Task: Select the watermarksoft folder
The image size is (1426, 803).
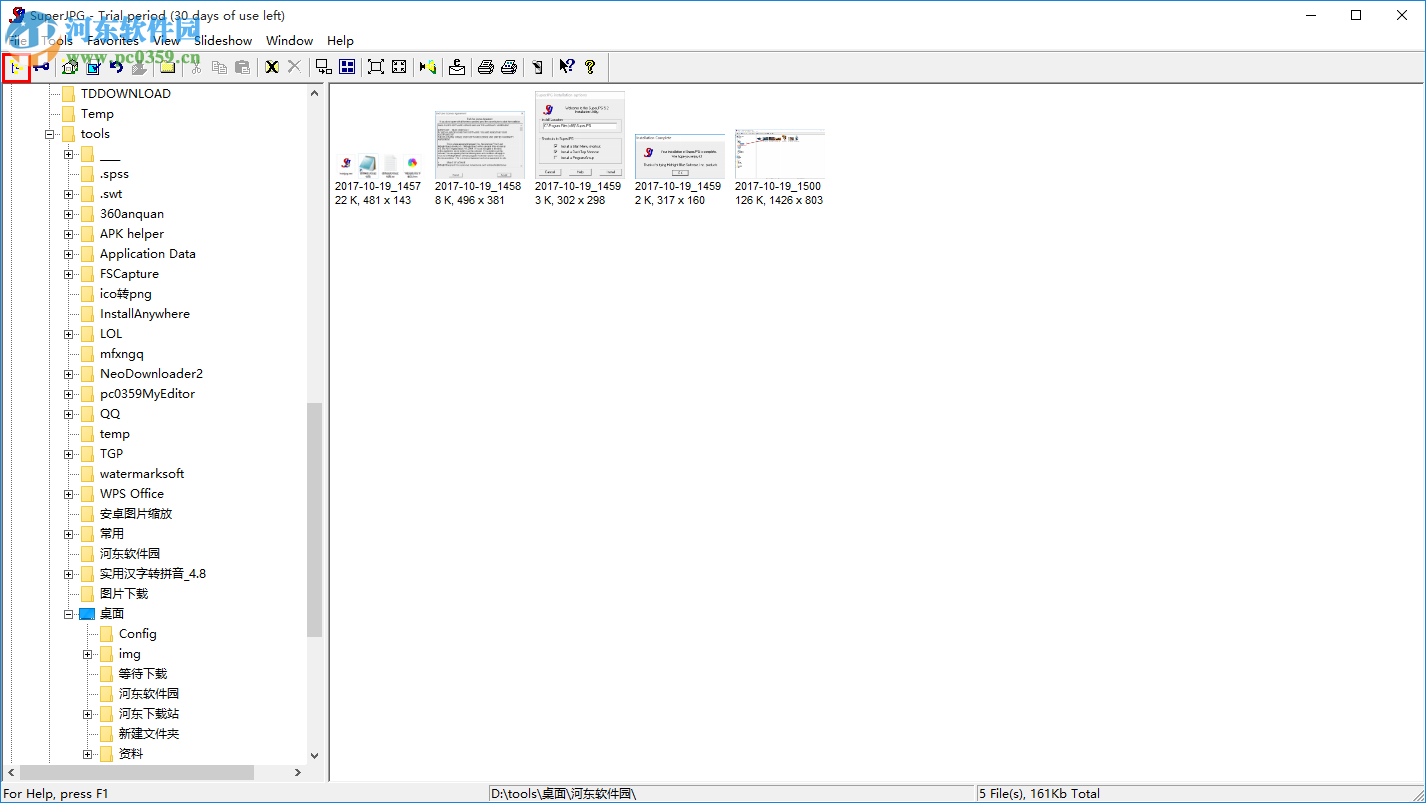Action: pyautogui.click(x=142, y=474)
